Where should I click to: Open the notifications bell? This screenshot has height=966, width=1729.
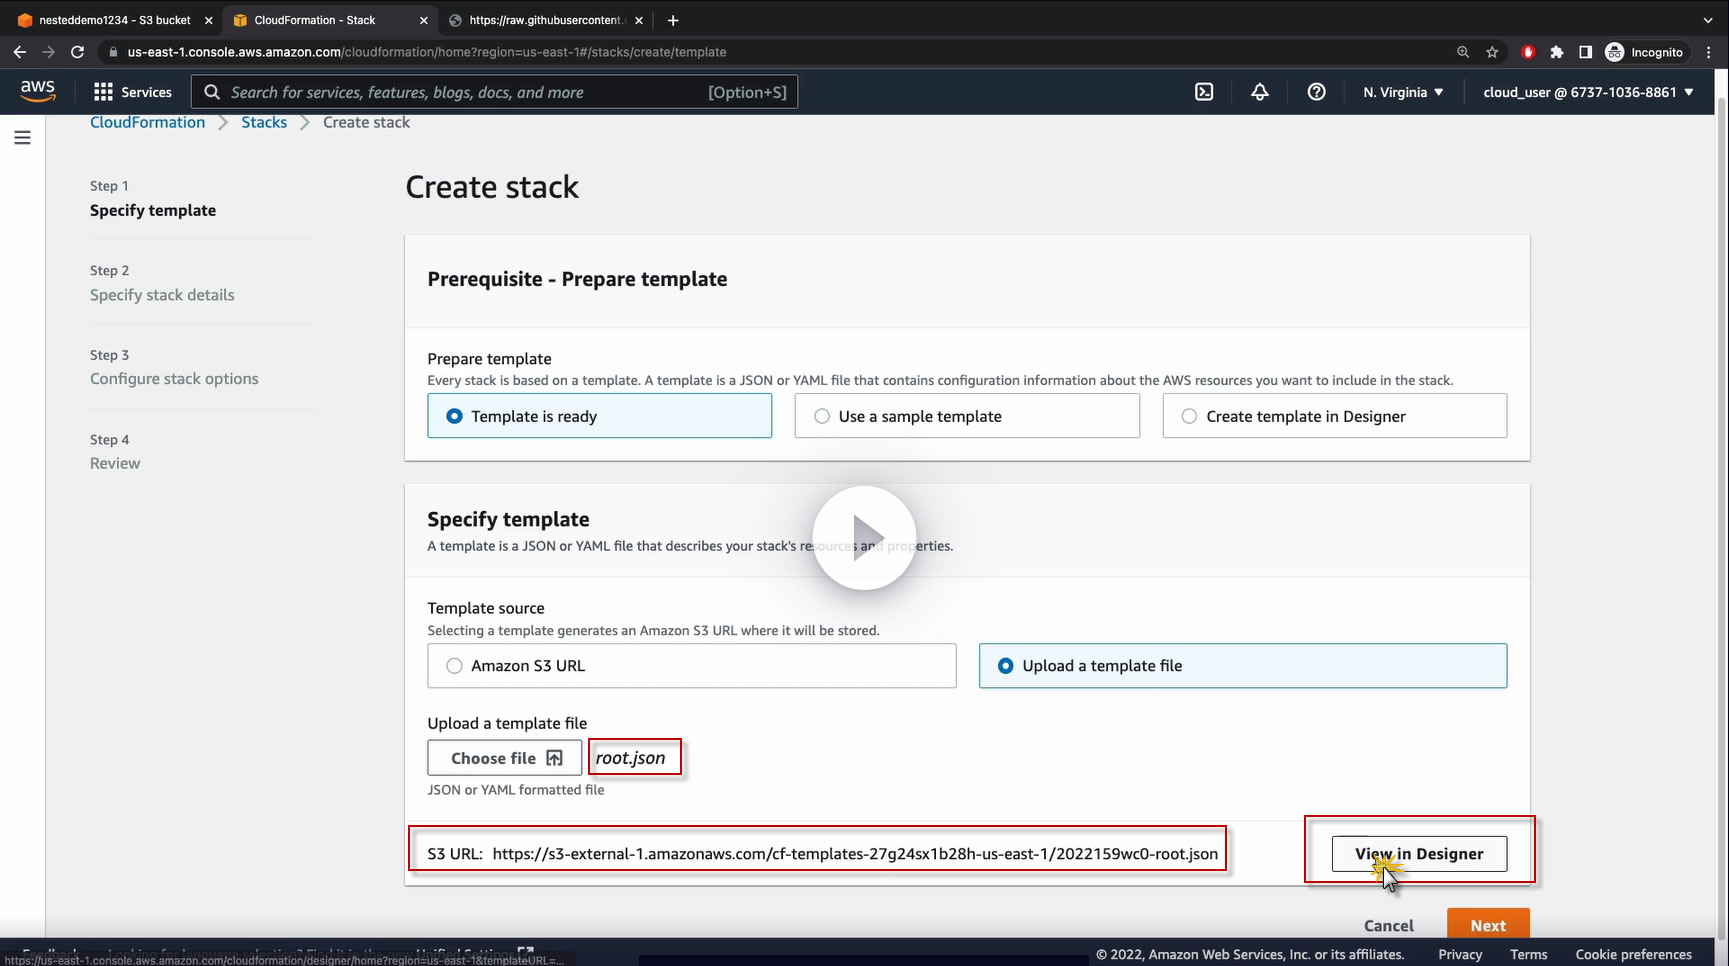click(1260, 92)
